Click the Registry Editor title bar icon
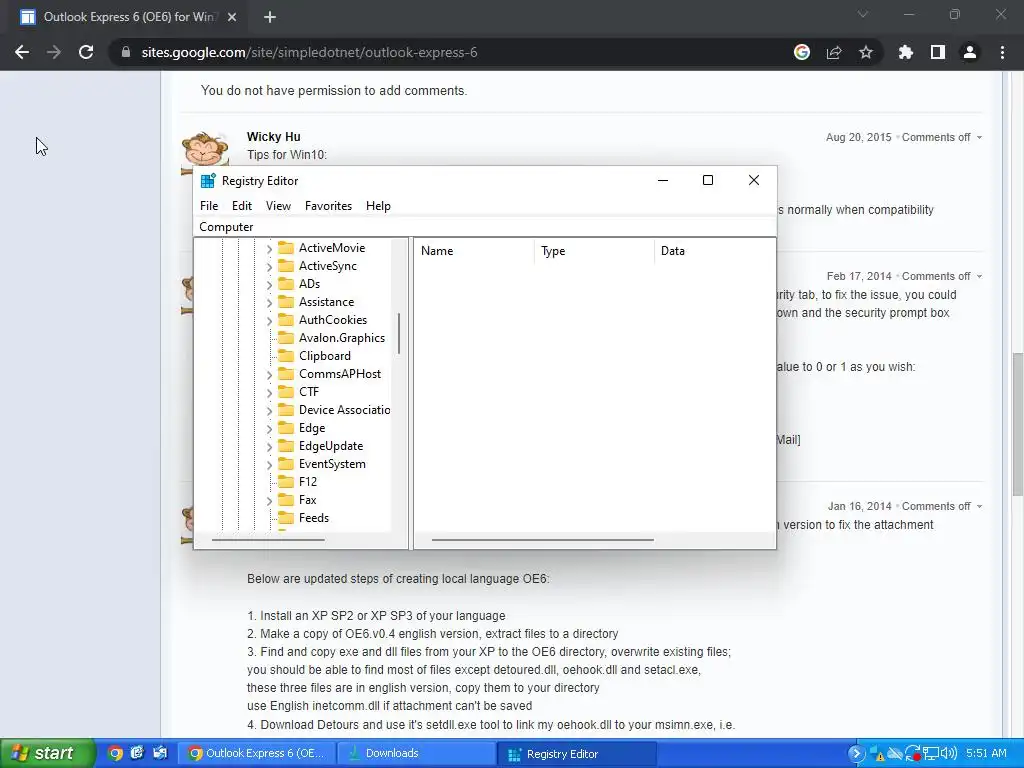Screen dimensions: 1024x768 coord(208,181)
